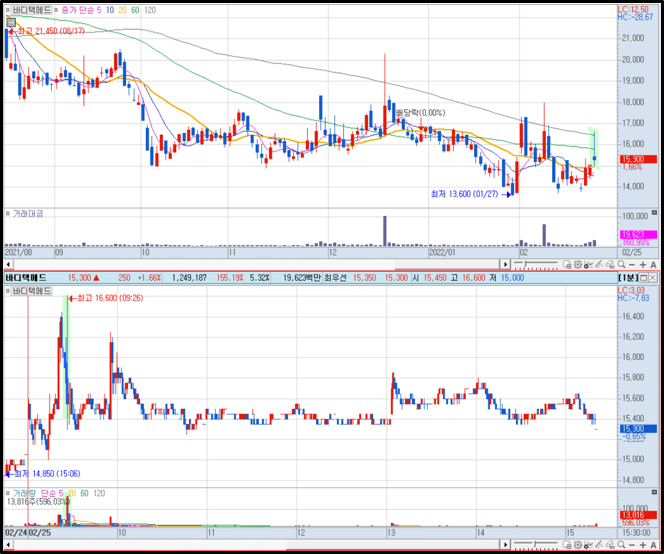Image resolution: width=664 pixels, height=554 pixels.
Task: Click the LC:12.50 readout on daily chart
Action: click(633, 9)
